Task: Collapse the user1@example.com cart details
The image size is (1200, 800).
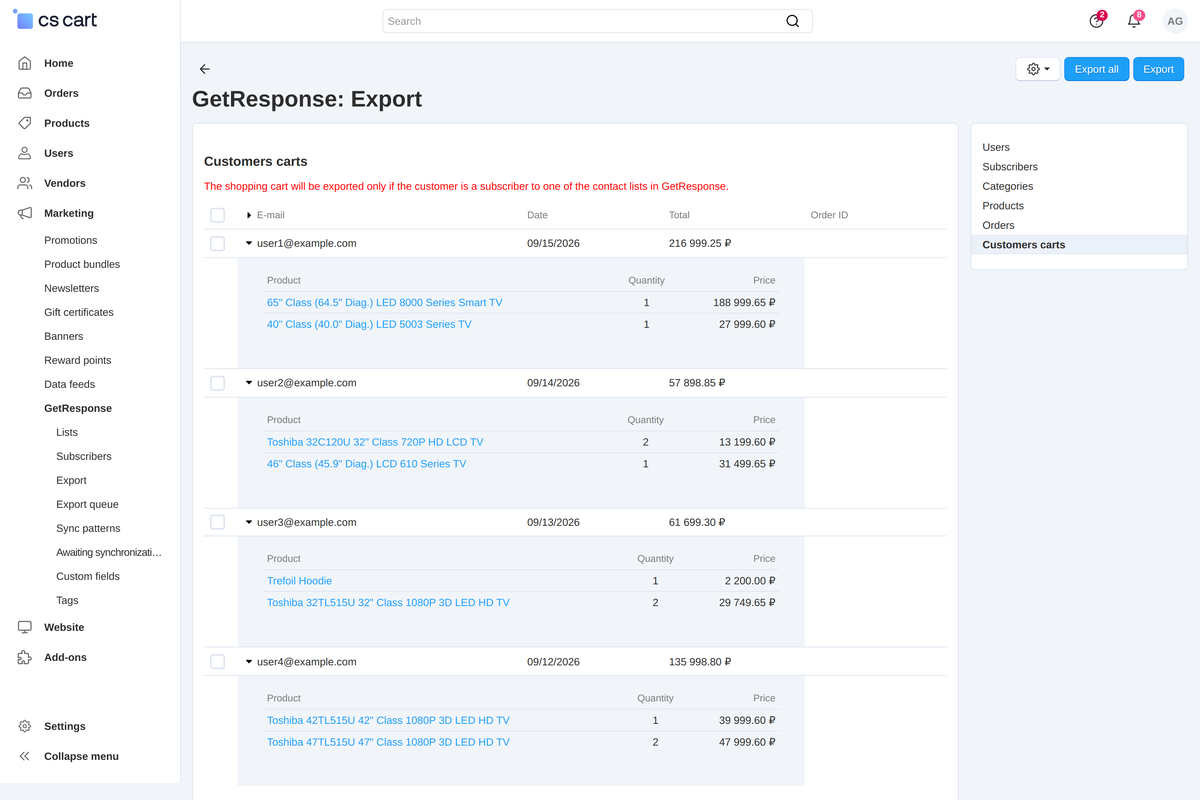Action: point(249,243)
